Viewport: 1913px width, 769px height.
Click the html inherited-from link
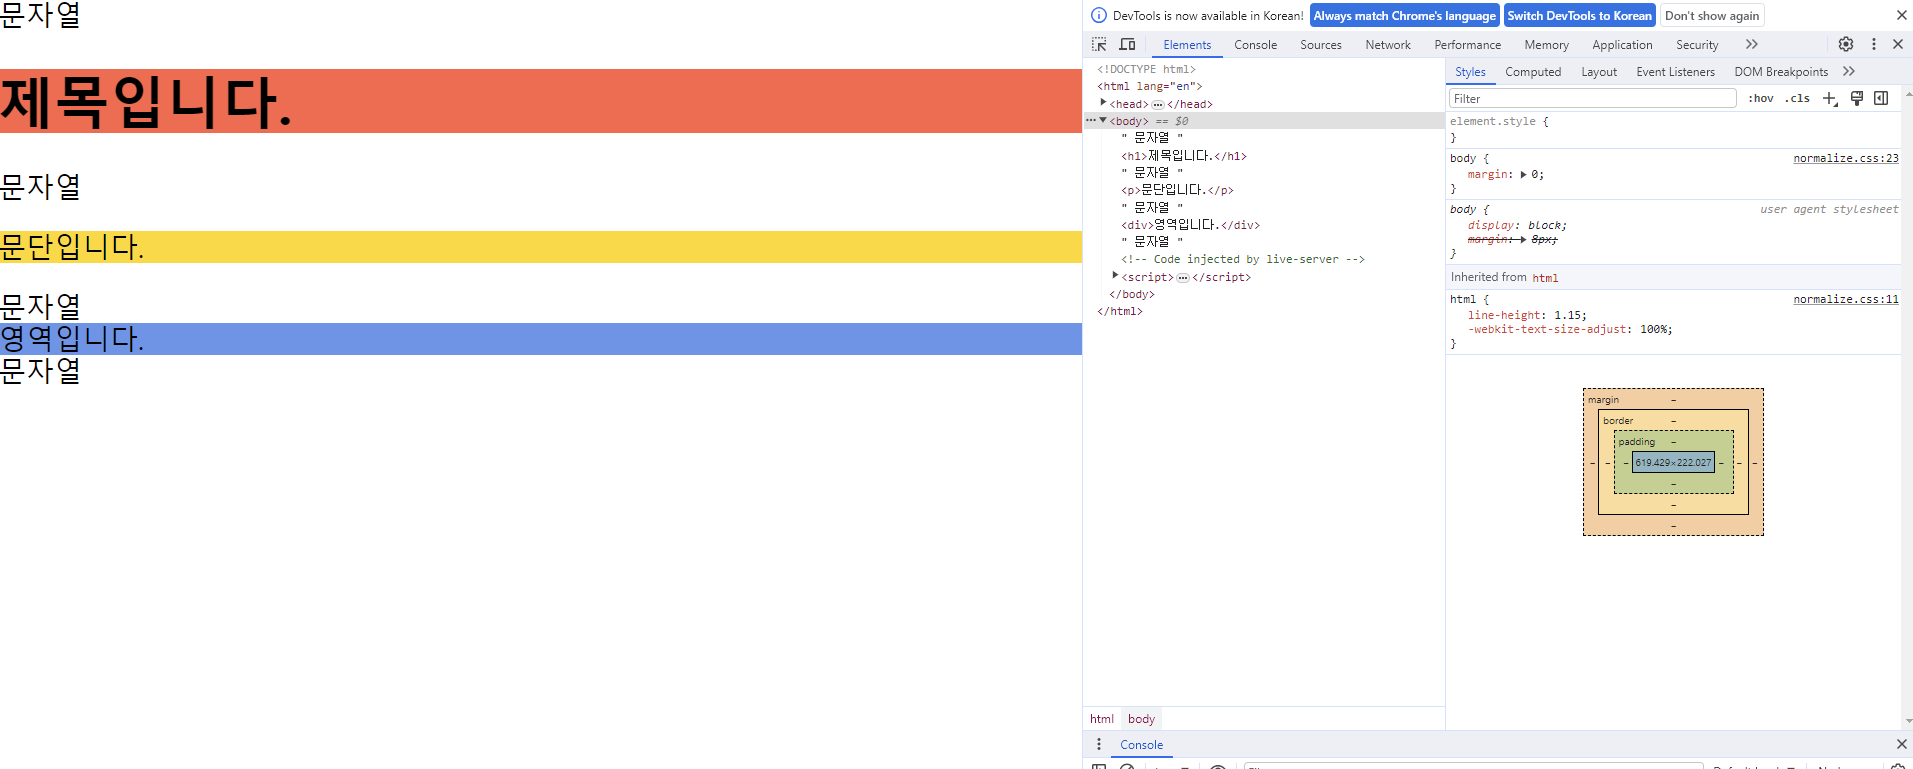pos(1545,278)
